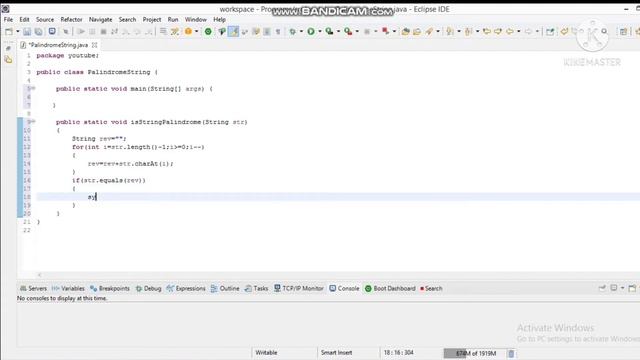Image resolution: width=640 pixels, height=360 pixels.
Task: Switch to the Variables view tab
Action: pyautogui.click(x=69, y=289)
